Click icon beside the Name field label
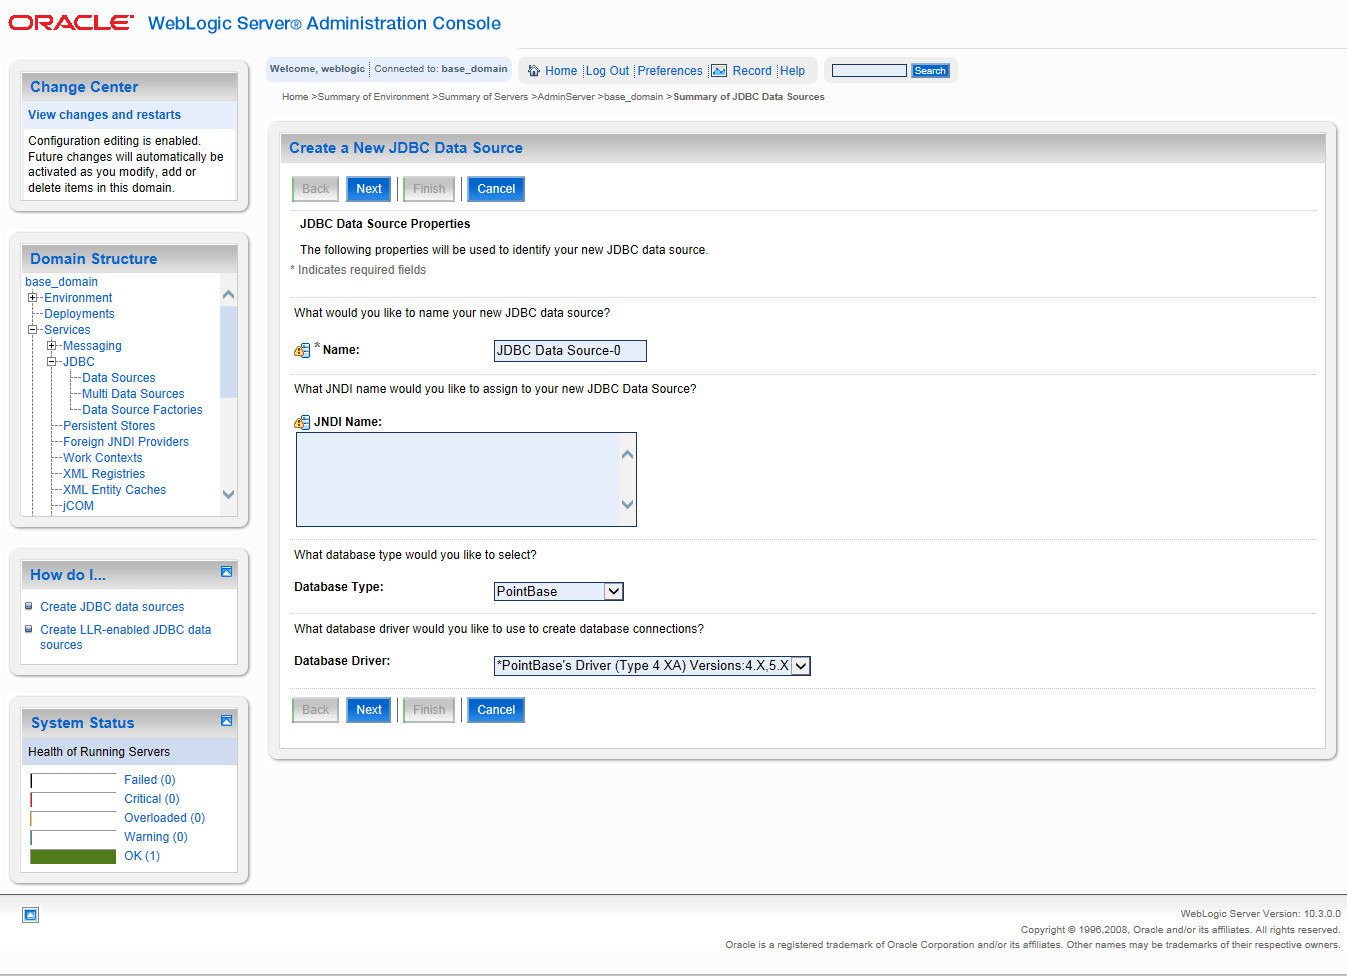1347x976 pixels. (x=302, y=350)
